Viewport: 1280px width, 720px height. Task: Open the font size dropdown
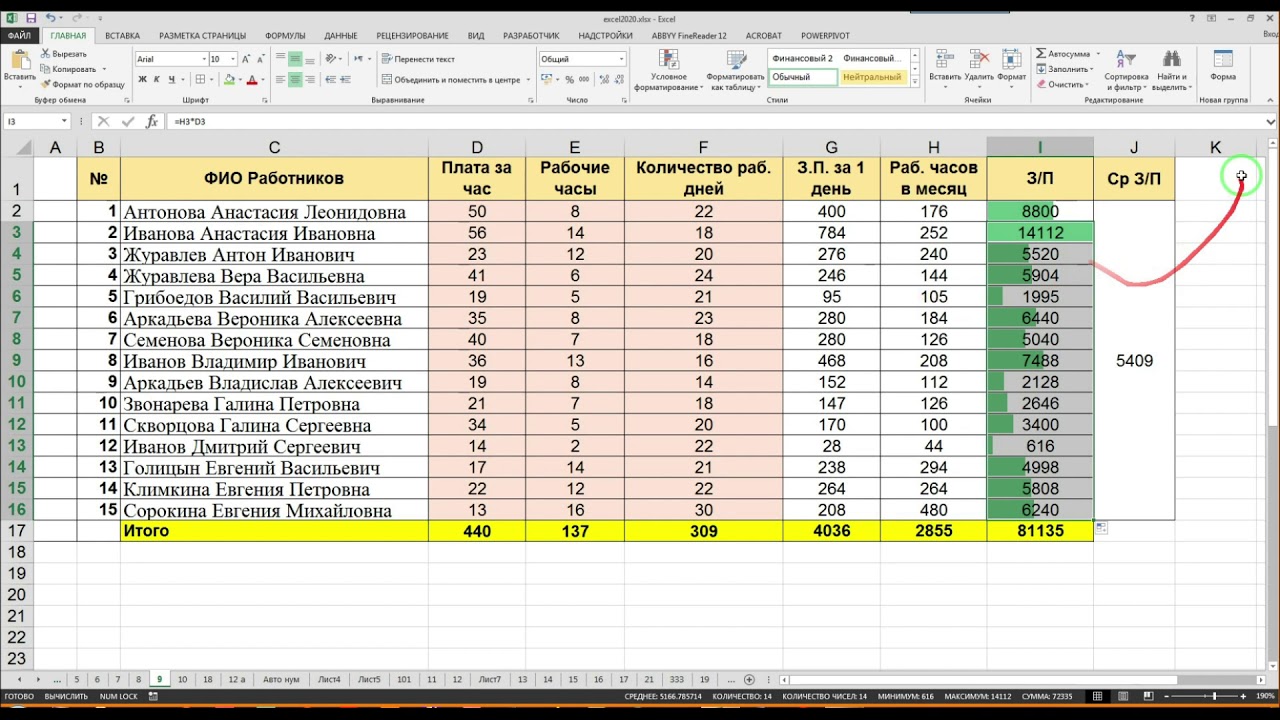[x=232, y=59]
